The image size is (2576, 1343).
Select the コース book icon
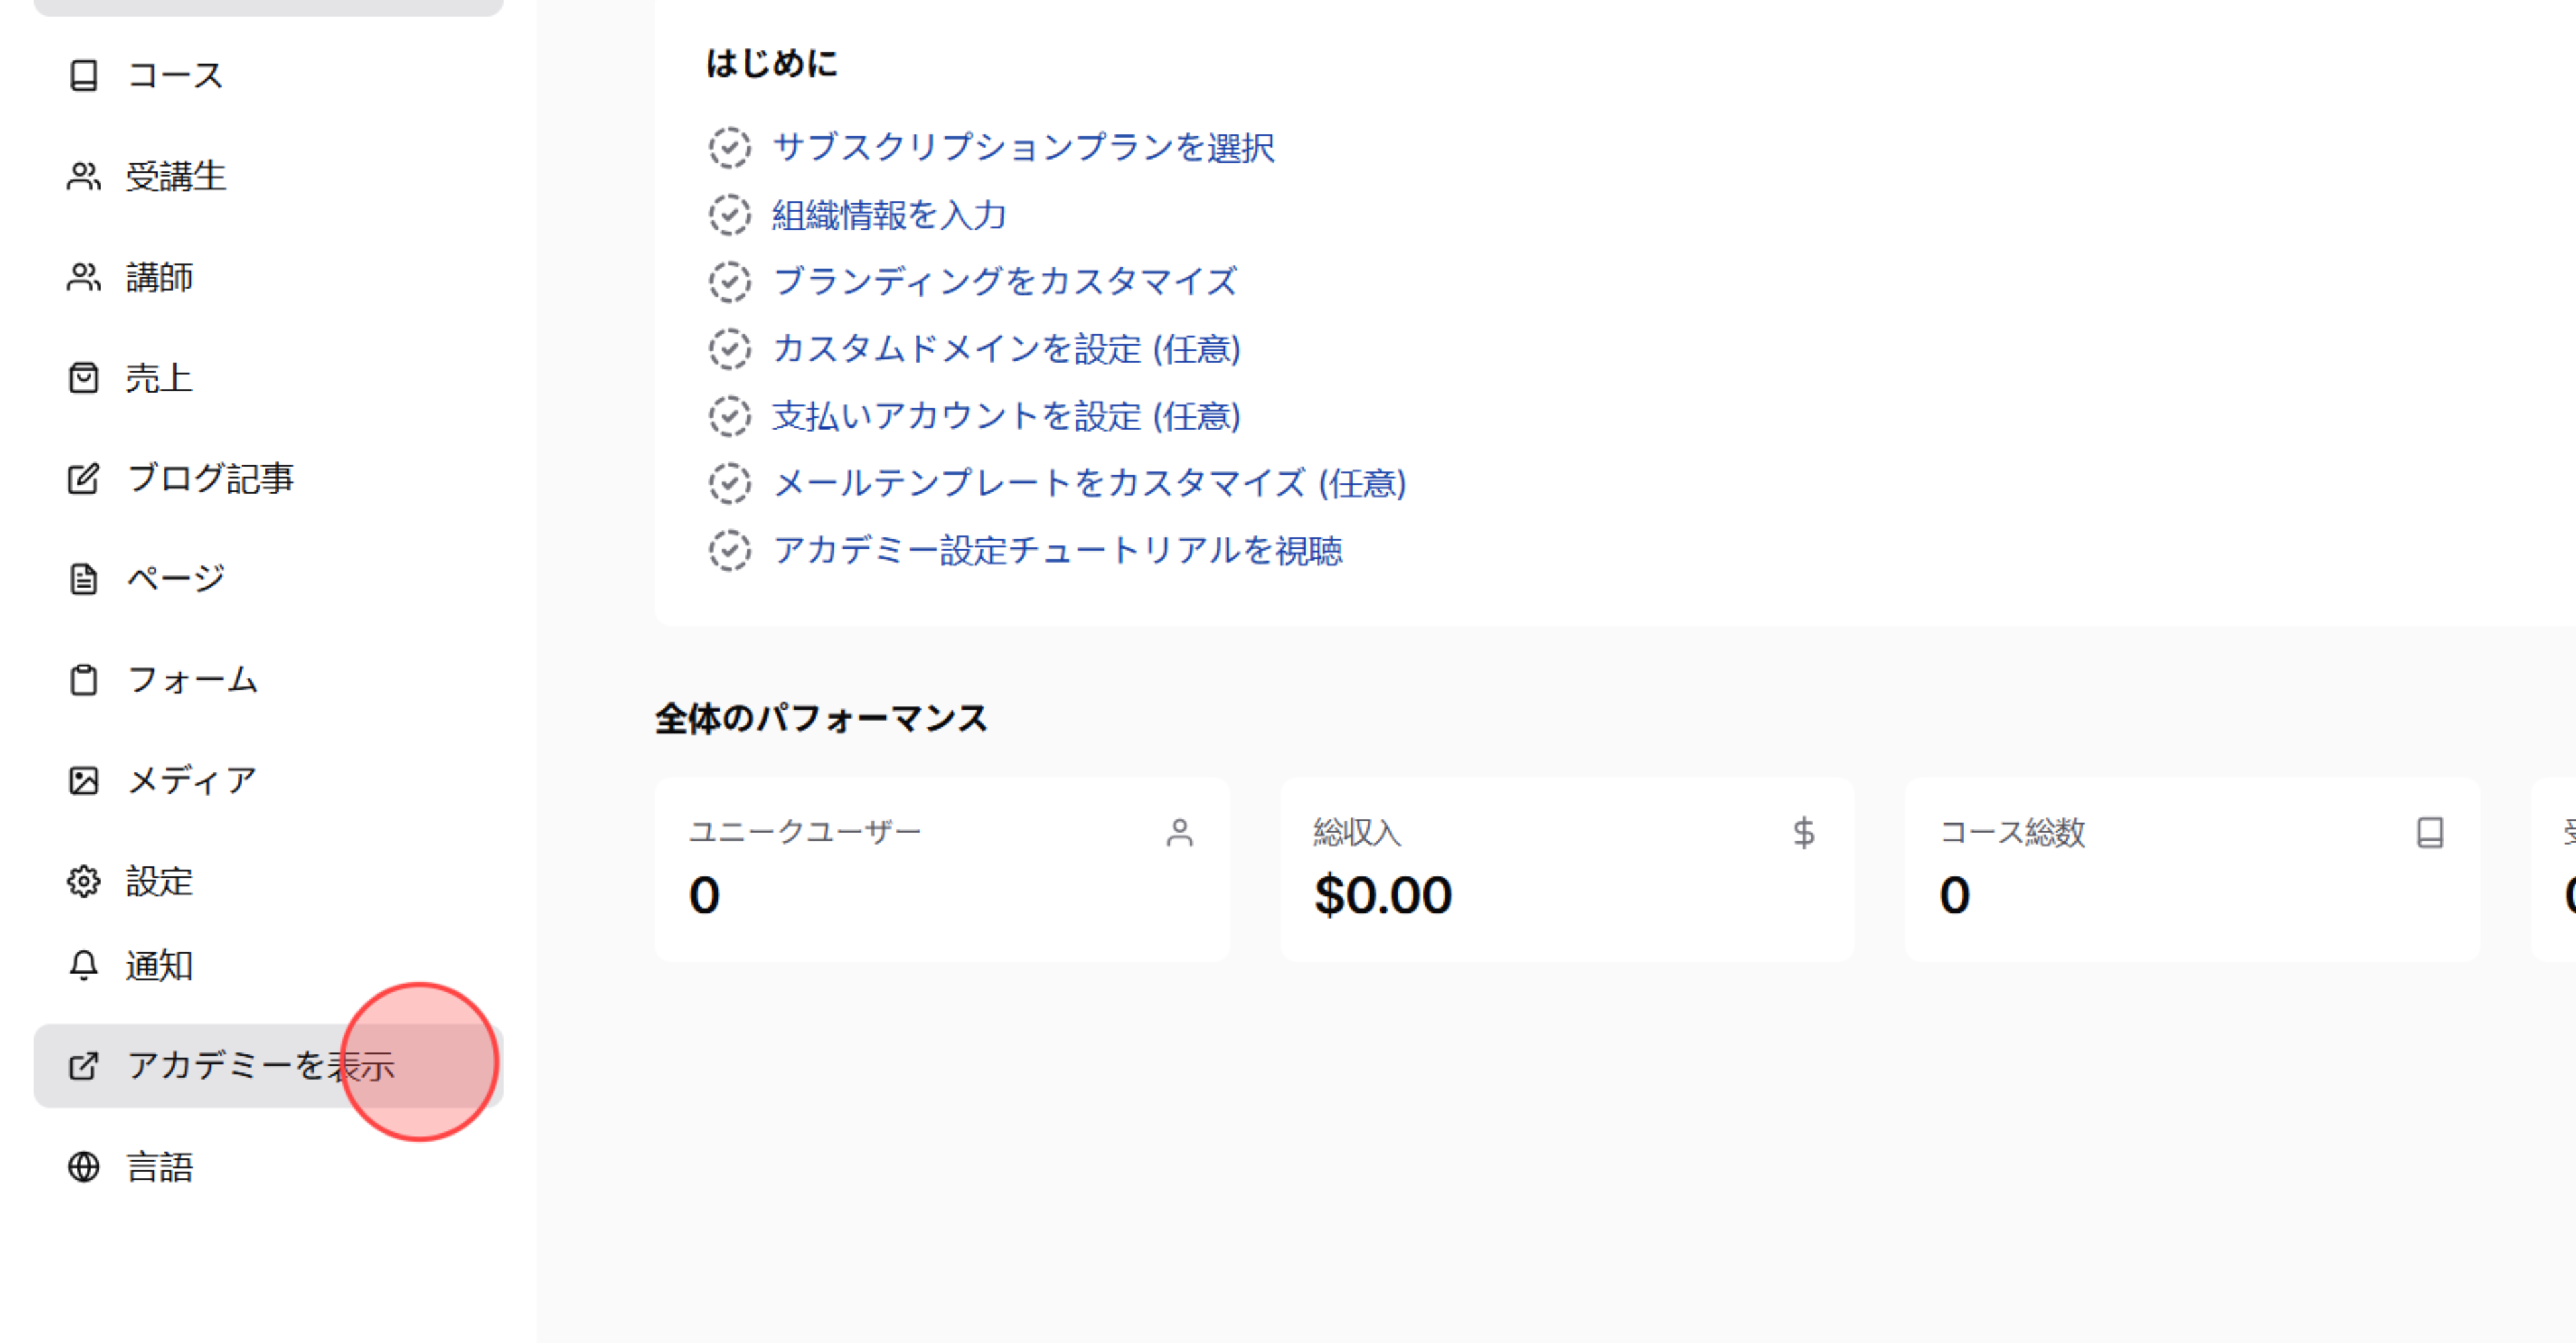84,74
